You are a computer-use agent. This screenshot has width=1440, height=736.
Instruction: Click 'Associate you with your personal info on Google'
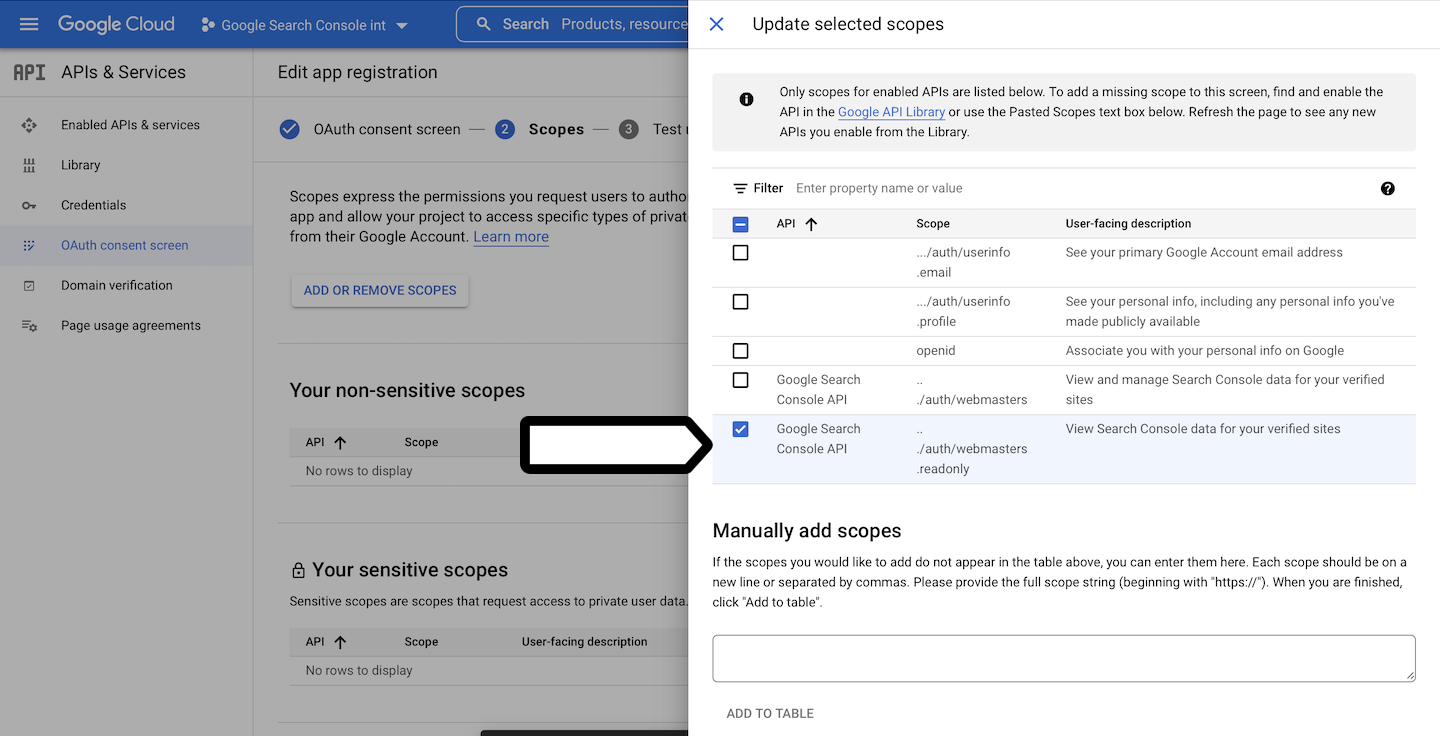point(1204,351)
